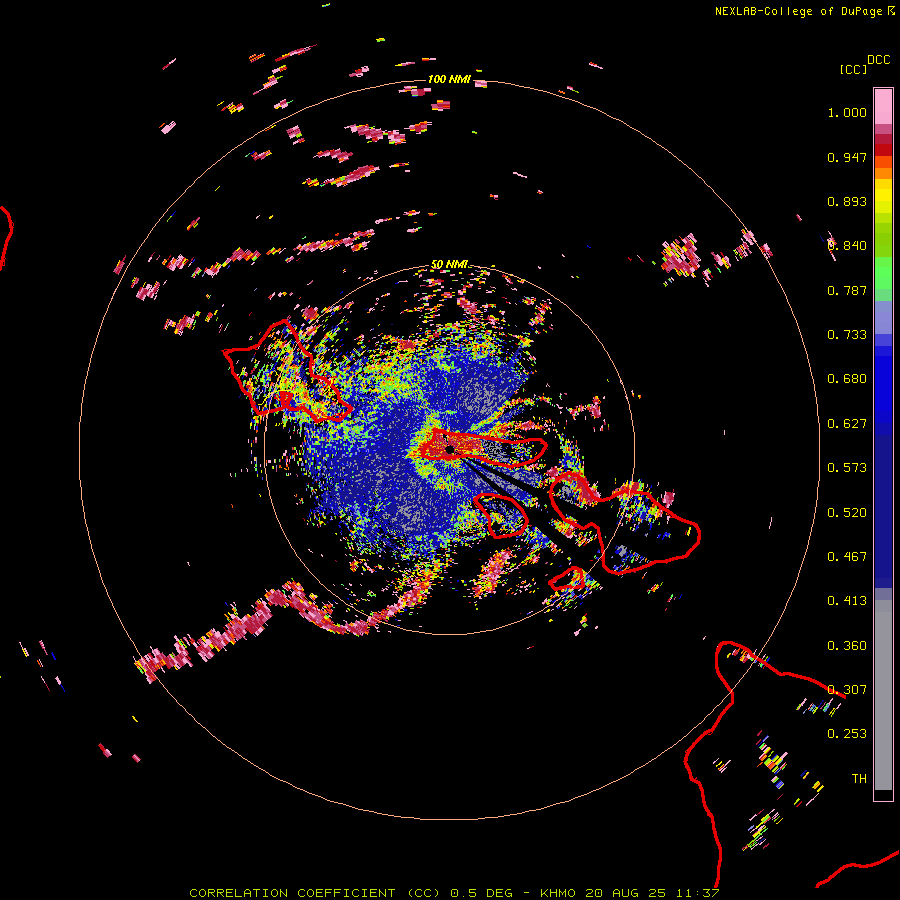This screenshot has height=900, width=900.
Task: Pick the red swatch near 0.947
Action: click(x=883, y=150)
